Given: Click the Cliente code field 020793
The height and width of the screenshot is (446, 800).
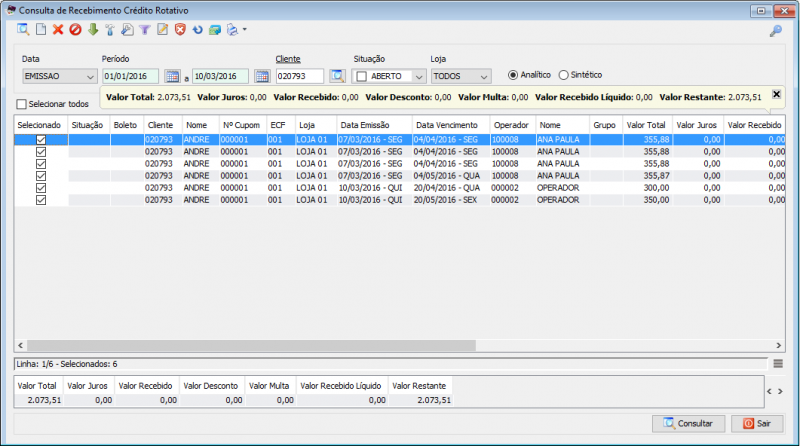Looking at the screenshot, I should (x=299, y=76).
